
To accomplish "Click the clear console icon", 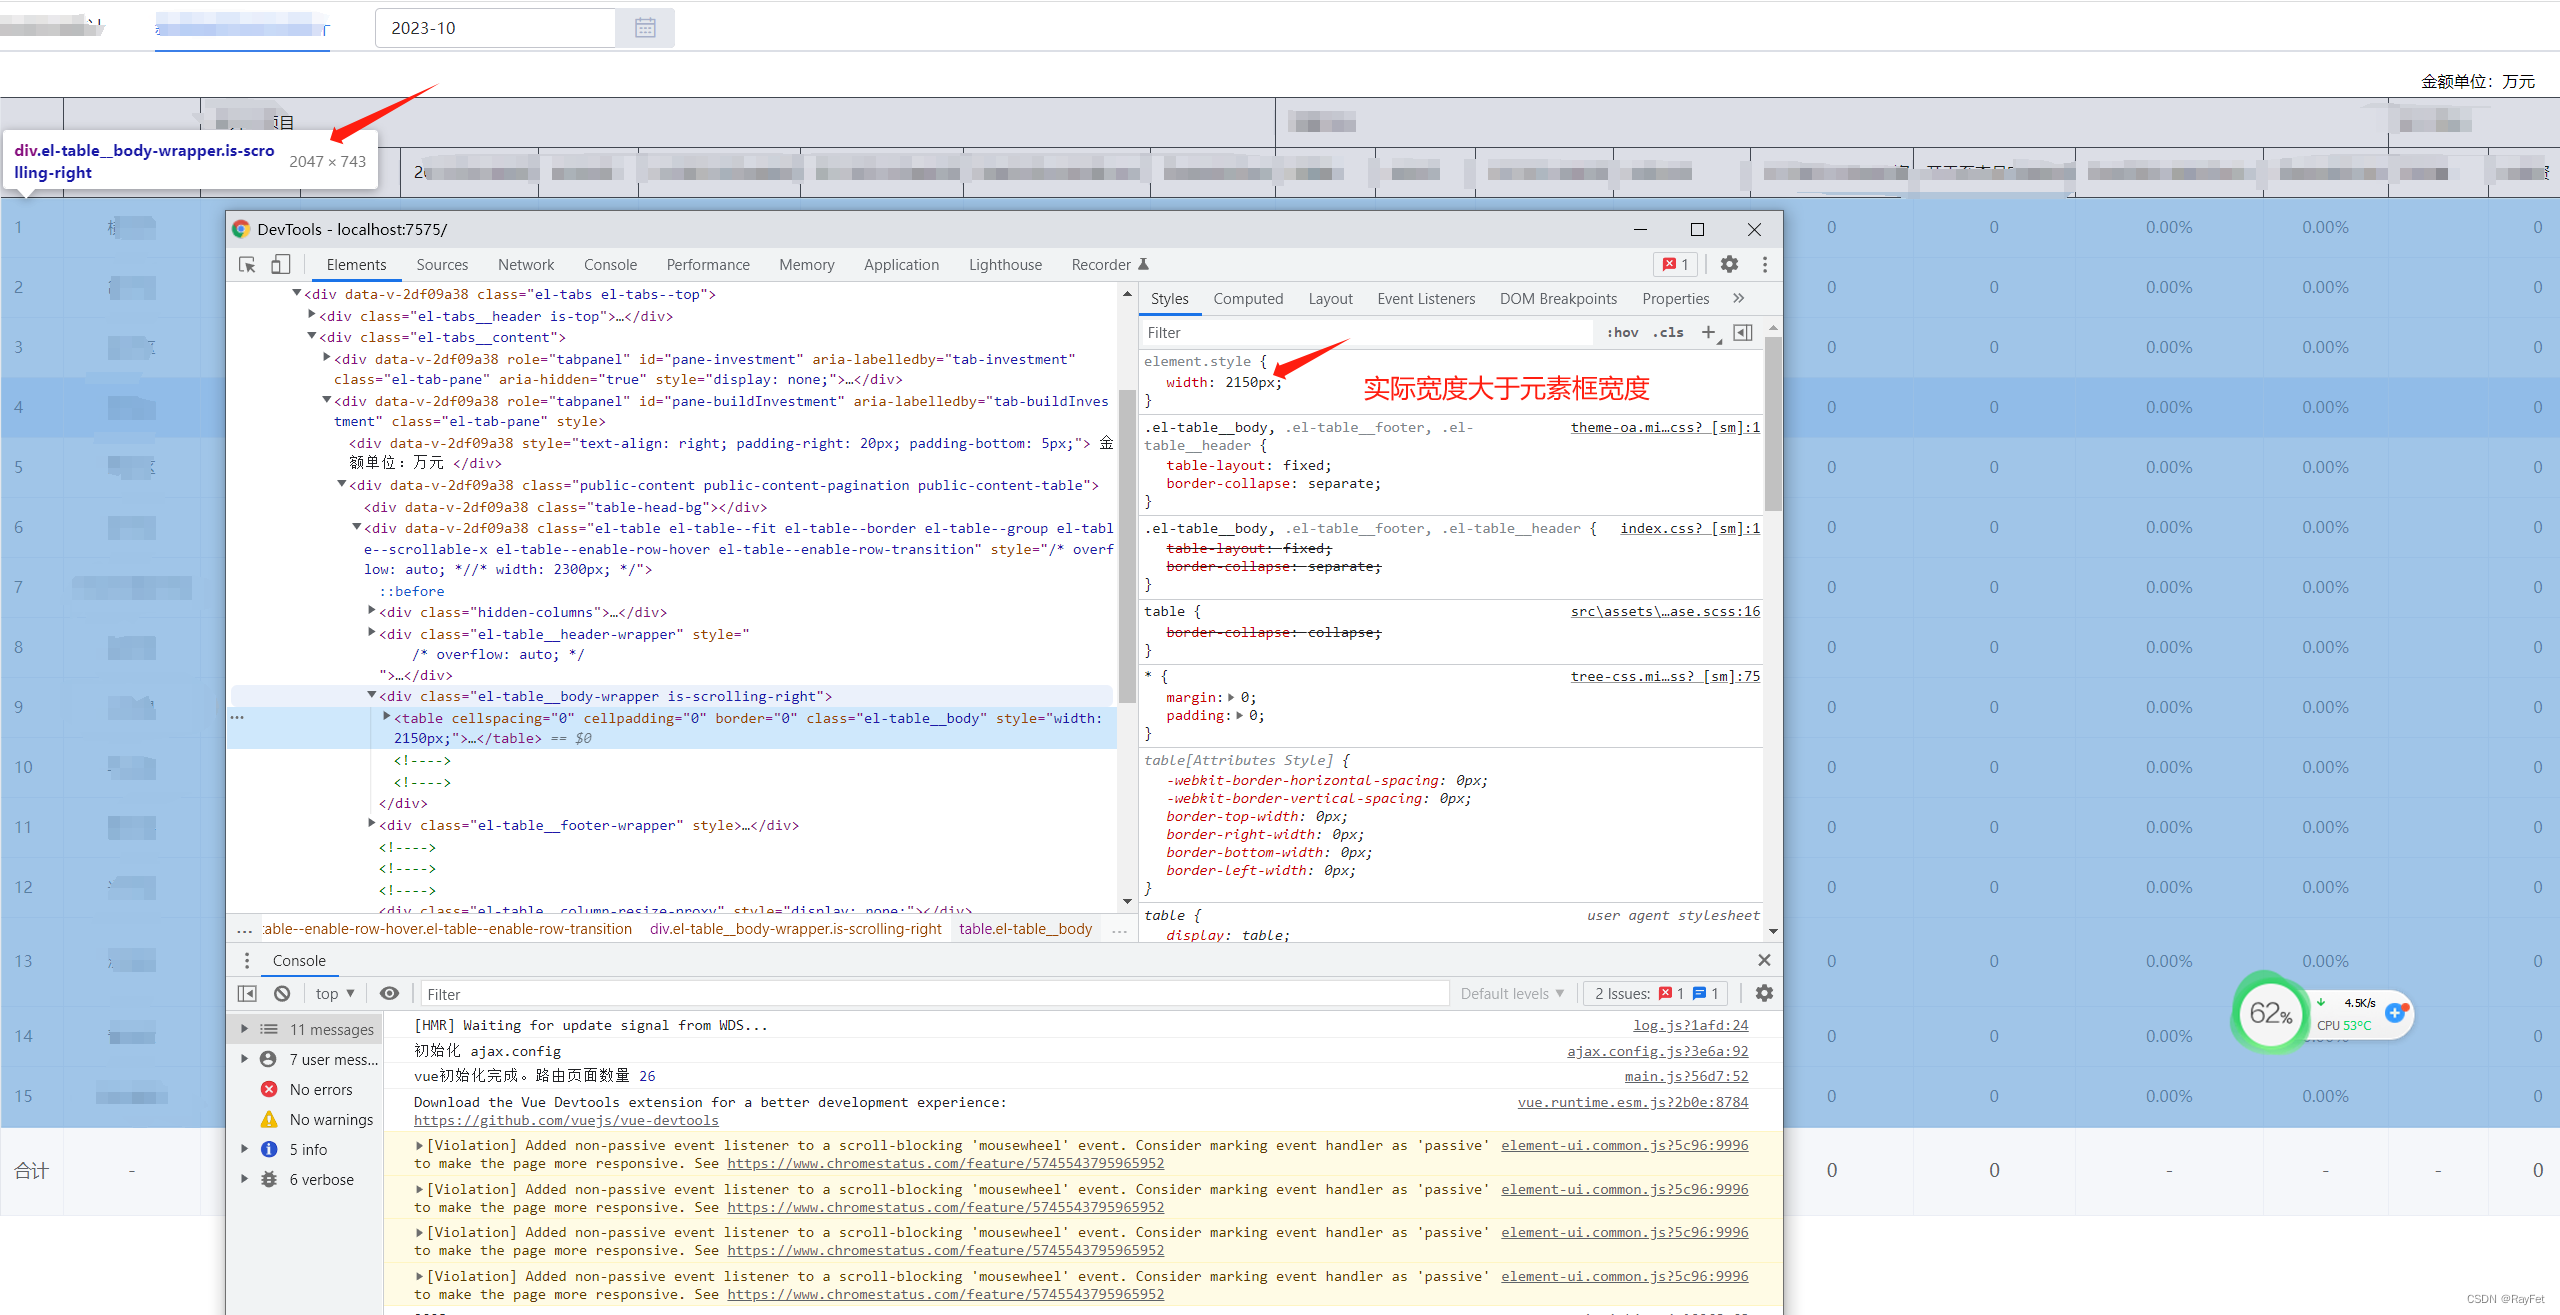I will [280, 993].
